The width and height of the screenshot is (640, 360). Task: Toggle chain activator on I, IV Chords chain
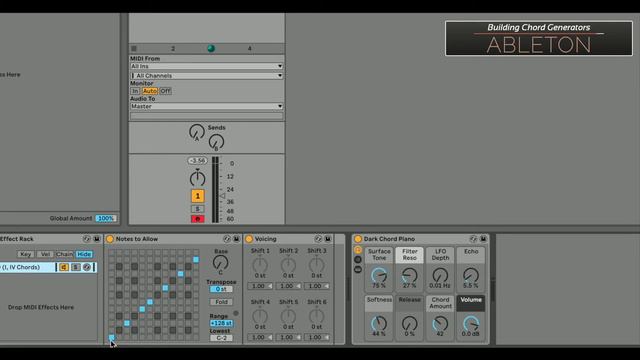tap(64, 267)
